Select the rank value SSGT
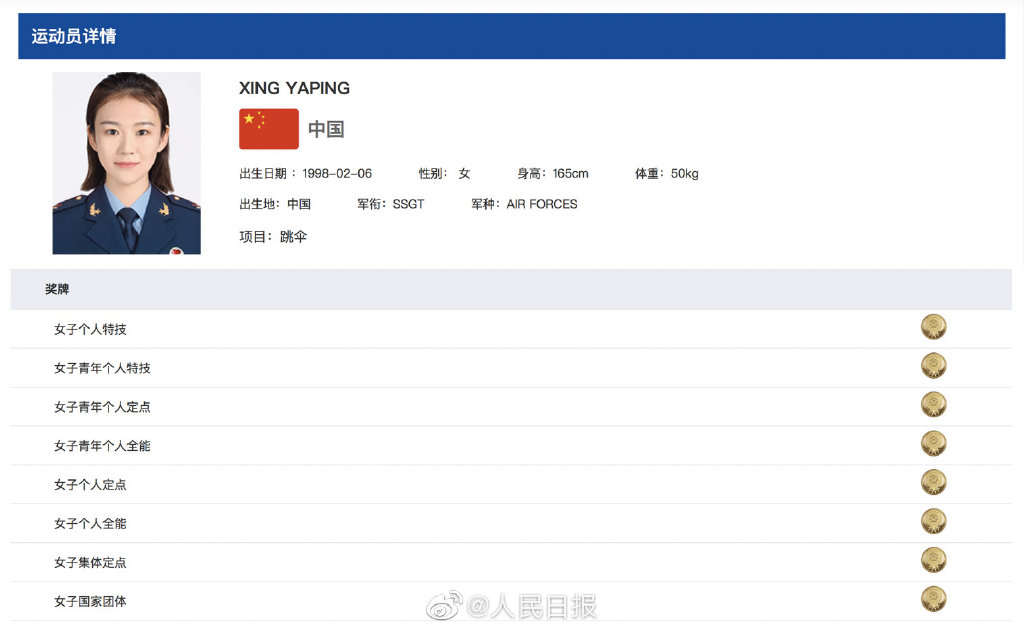Screen dimensions: 1024x631 click(x=408, y=204)
